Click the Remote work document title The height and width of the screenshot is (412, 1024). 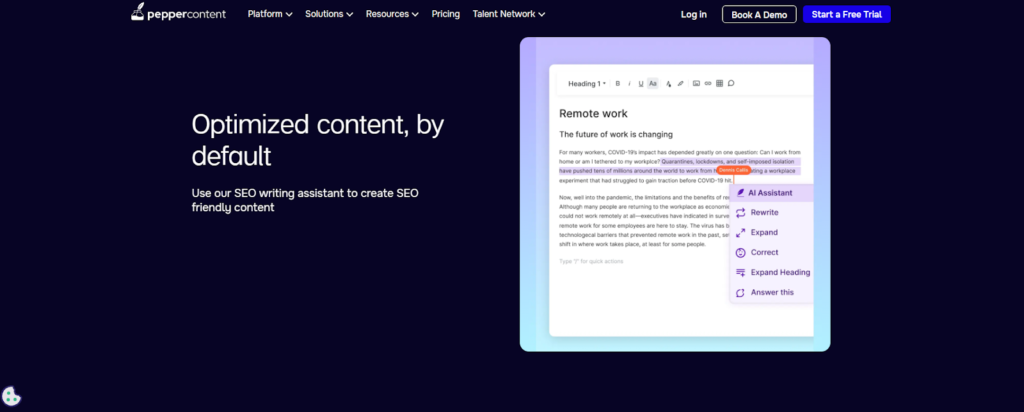coord(593,113)
